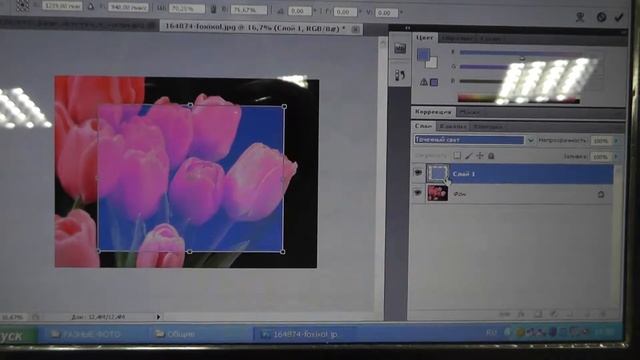
Task: Open the Коррекция tab
Action: pos(433,111)
